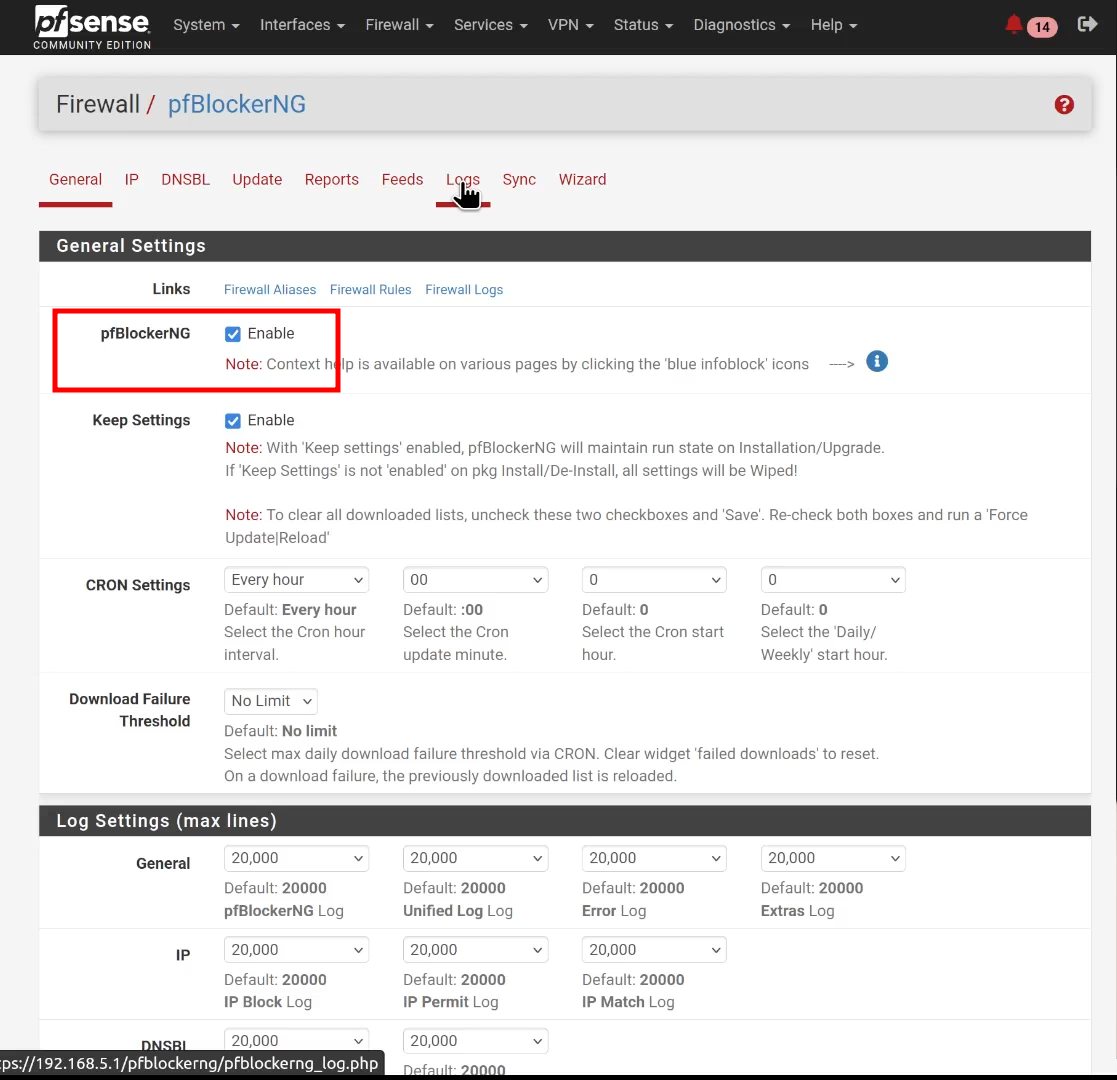Click the blue infoblock icon

pyautogui.click(x=876, y=362)
